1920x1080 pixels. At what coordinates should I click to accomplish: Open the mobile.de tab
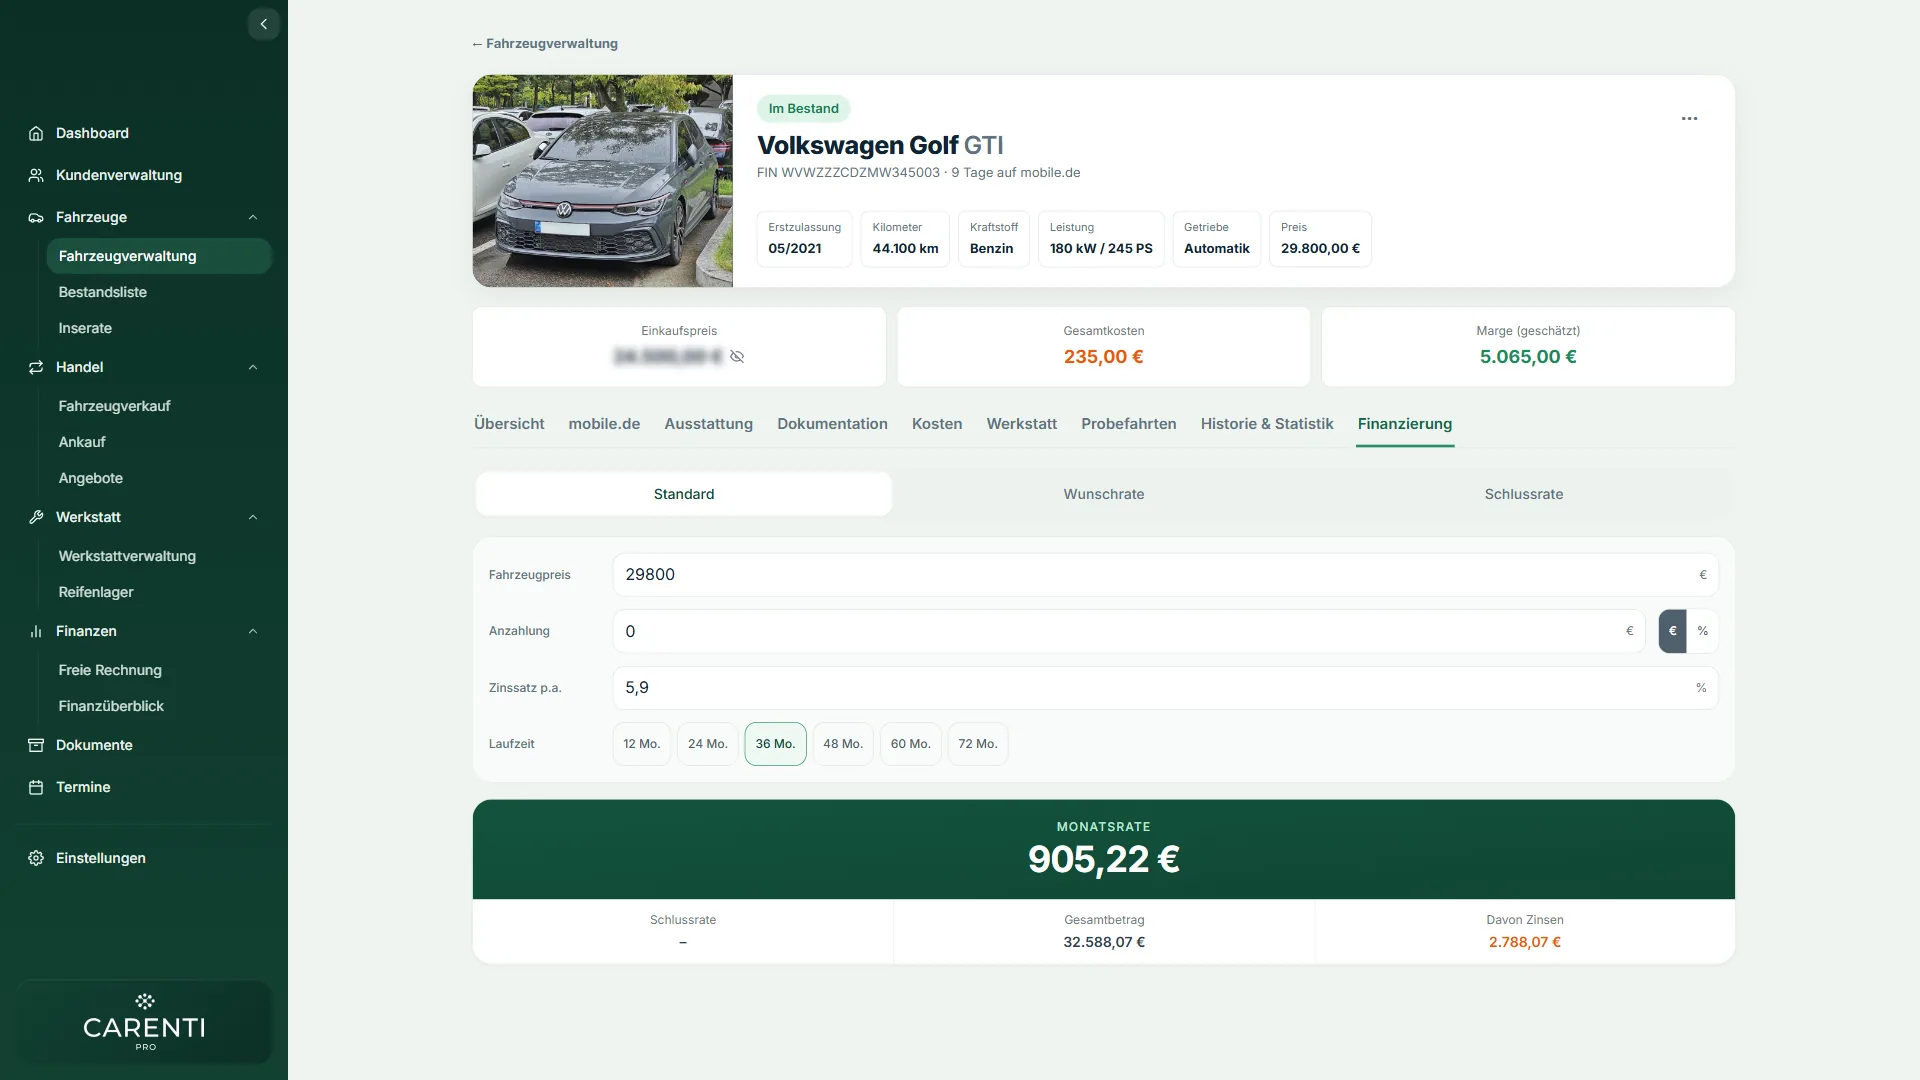click(x=604, y=424)
